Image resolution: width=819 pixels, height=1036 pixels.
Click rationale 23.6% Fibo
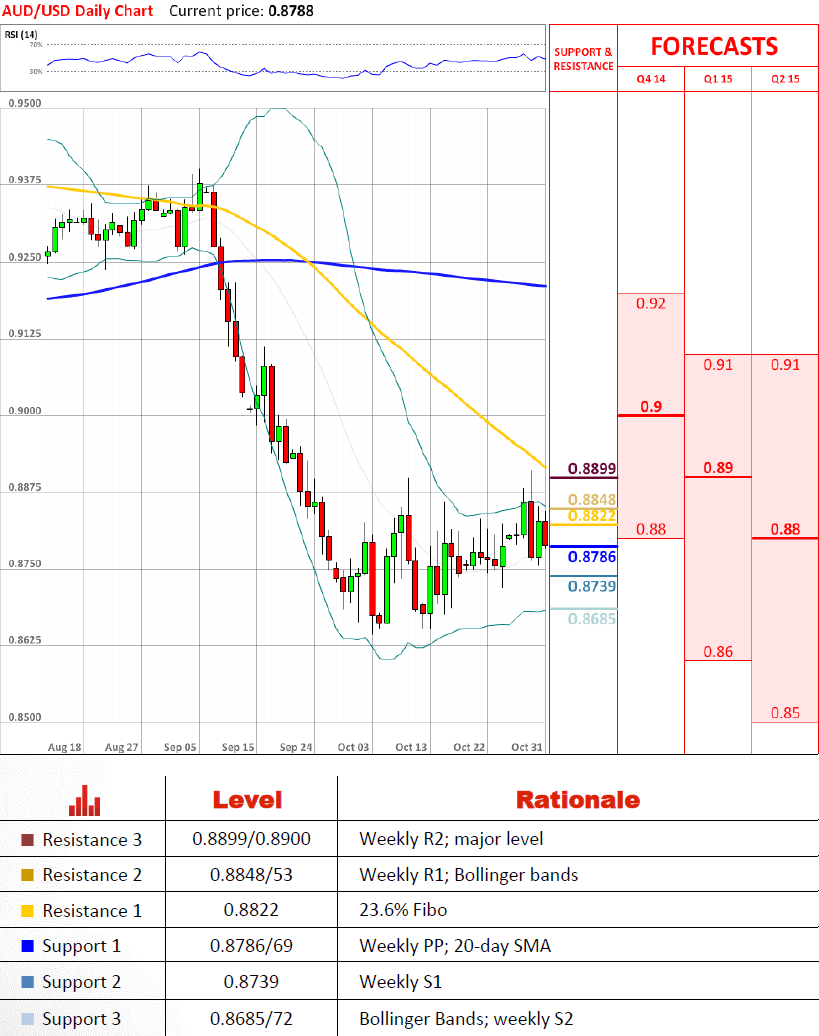[x=403, y=910]
